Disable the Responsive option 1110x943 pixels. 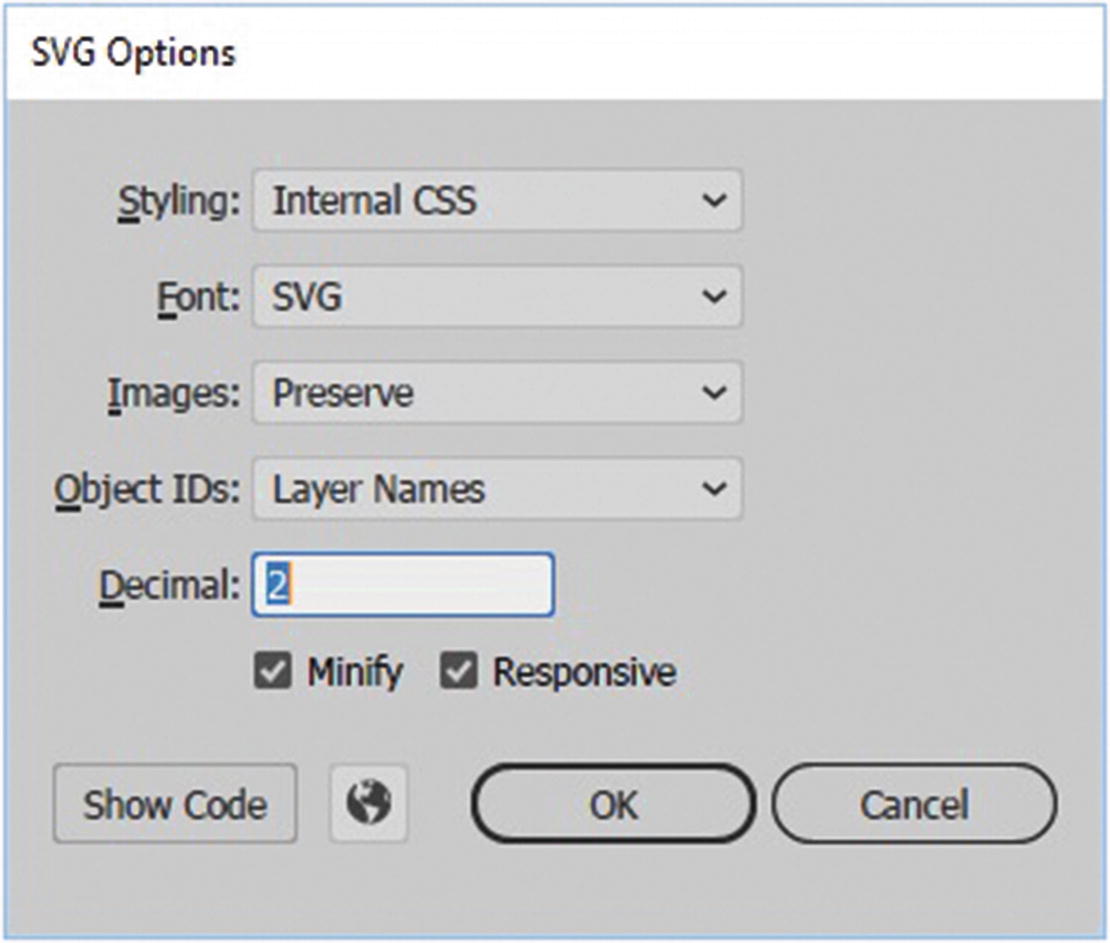(x=459, y=671)
